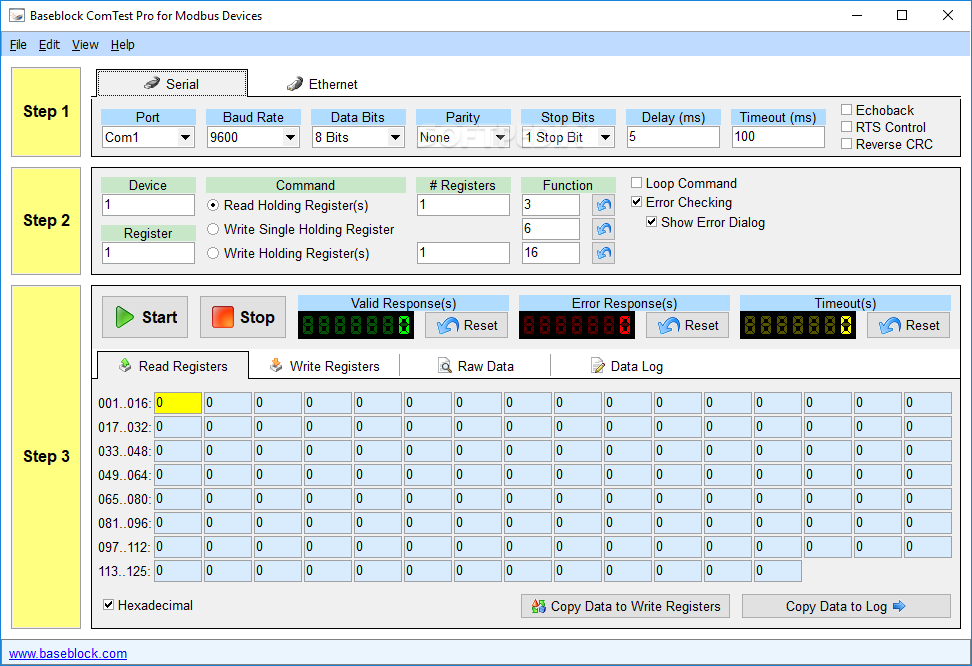Click the yellow highlighted register 001 cell
The image size is (972, 666).
(178, 402)
